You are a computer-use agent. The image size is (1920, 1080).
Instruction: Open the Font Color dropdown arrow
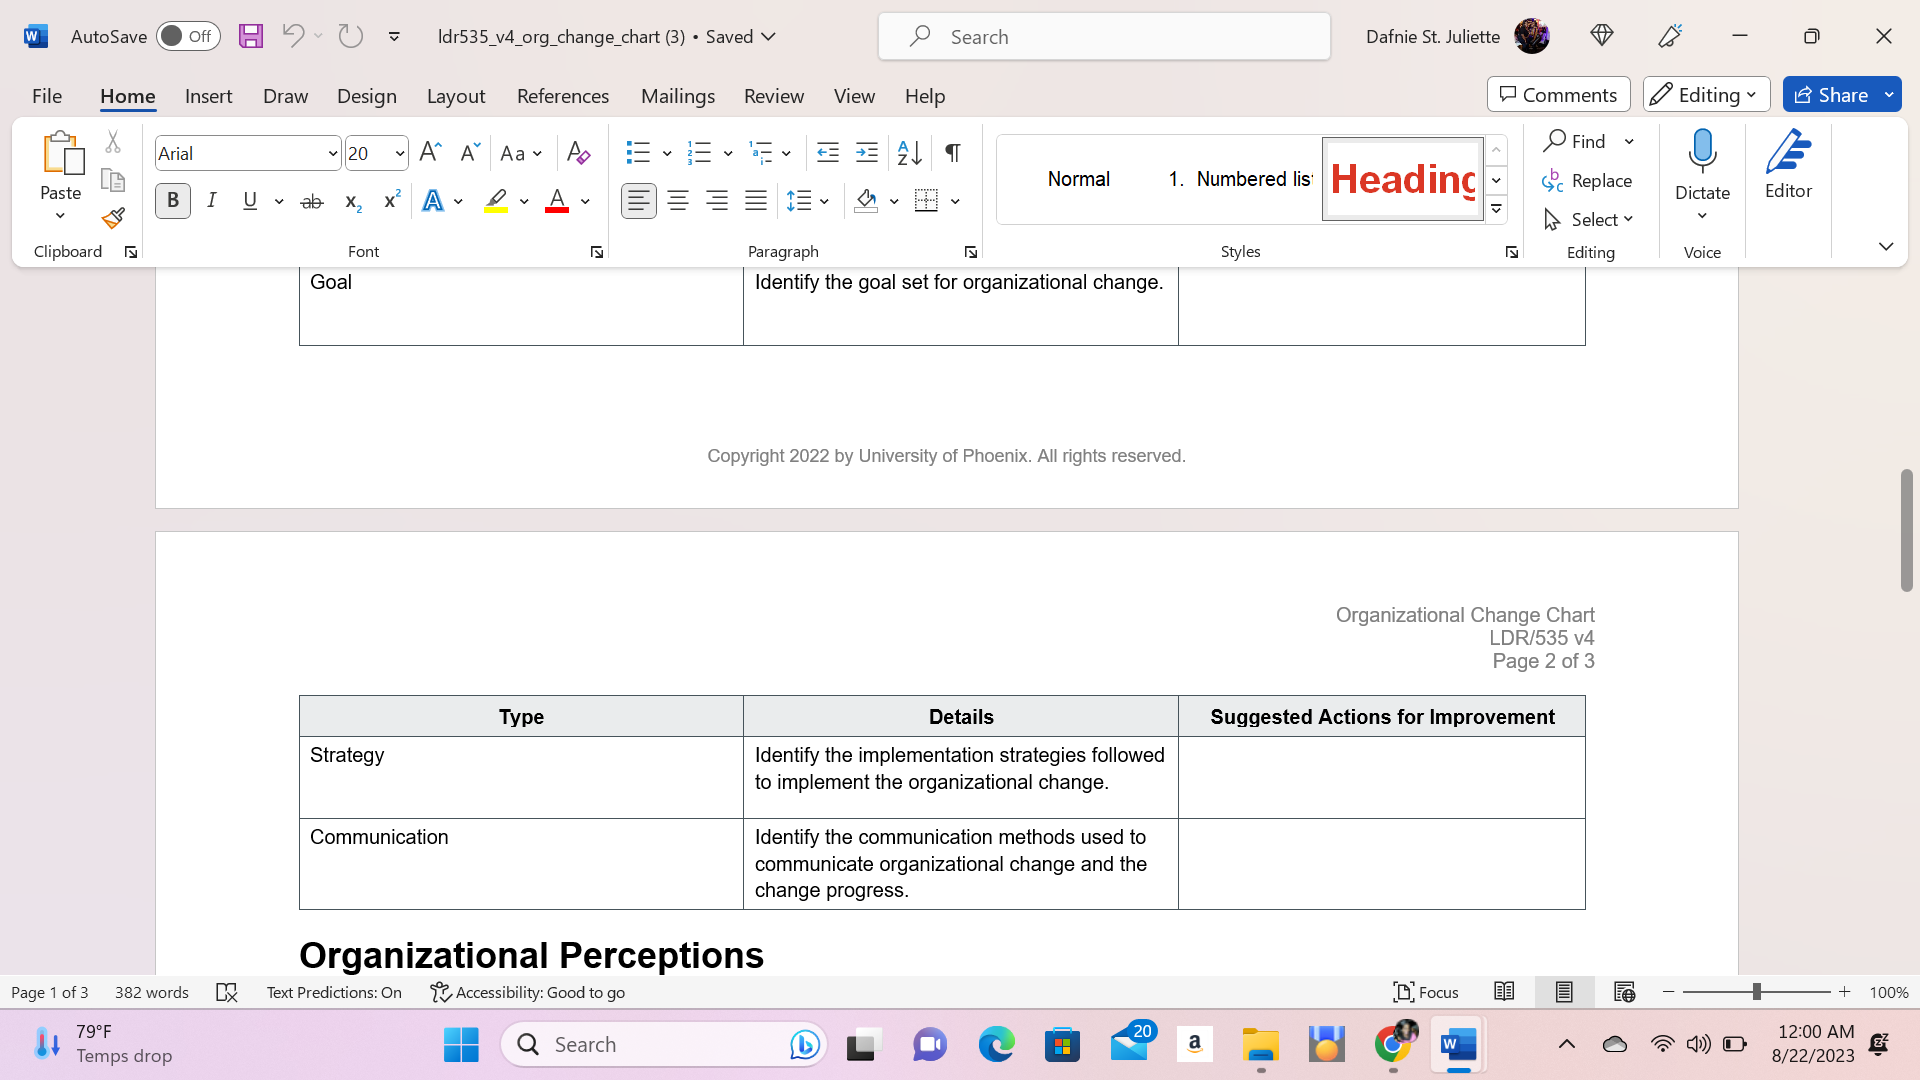pos(585,201)
